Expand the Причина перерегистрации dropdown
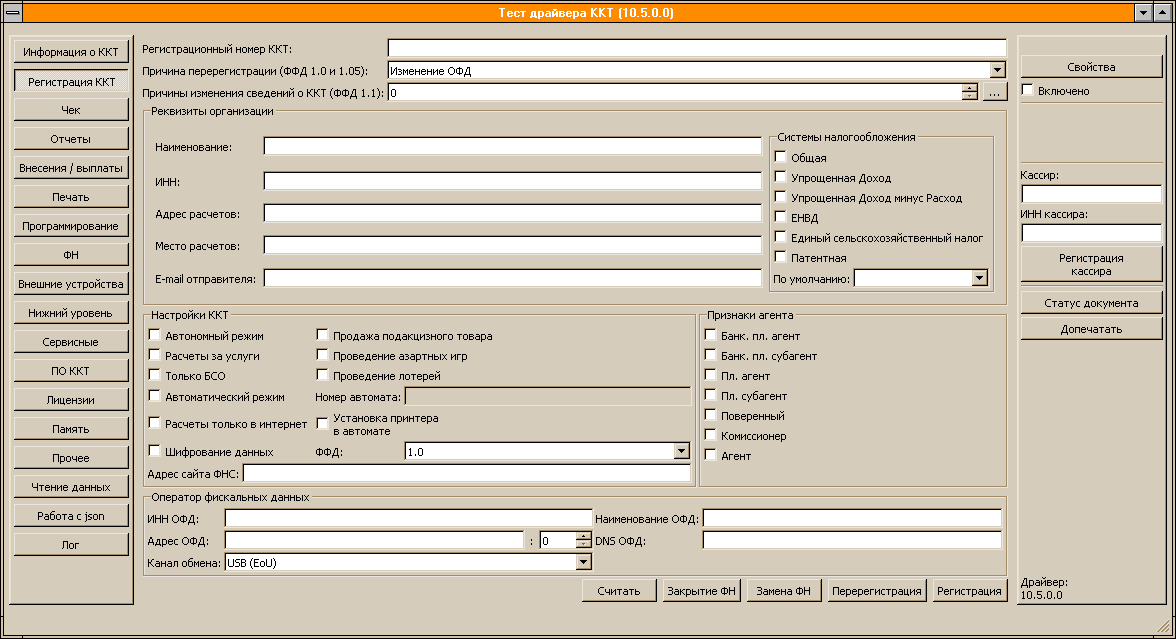This screenshot has height=639, width=1176. coord(997,70)
